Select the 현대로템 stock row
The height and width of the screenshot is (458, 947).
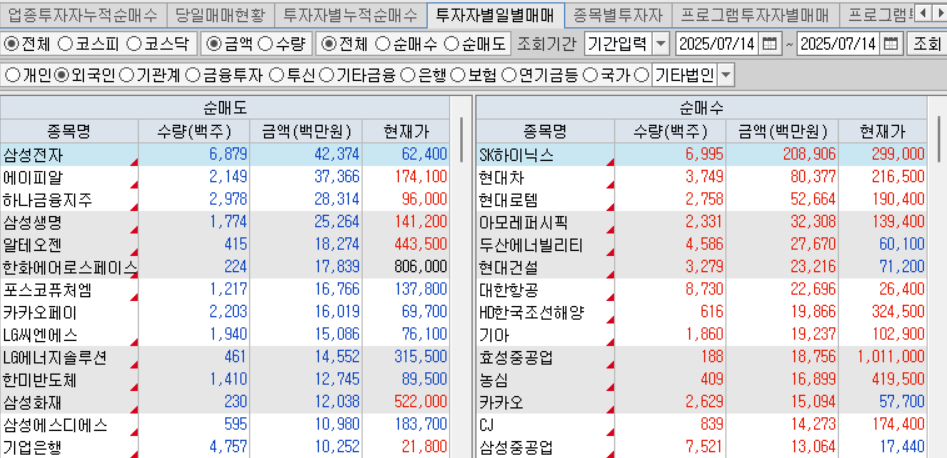701,199
